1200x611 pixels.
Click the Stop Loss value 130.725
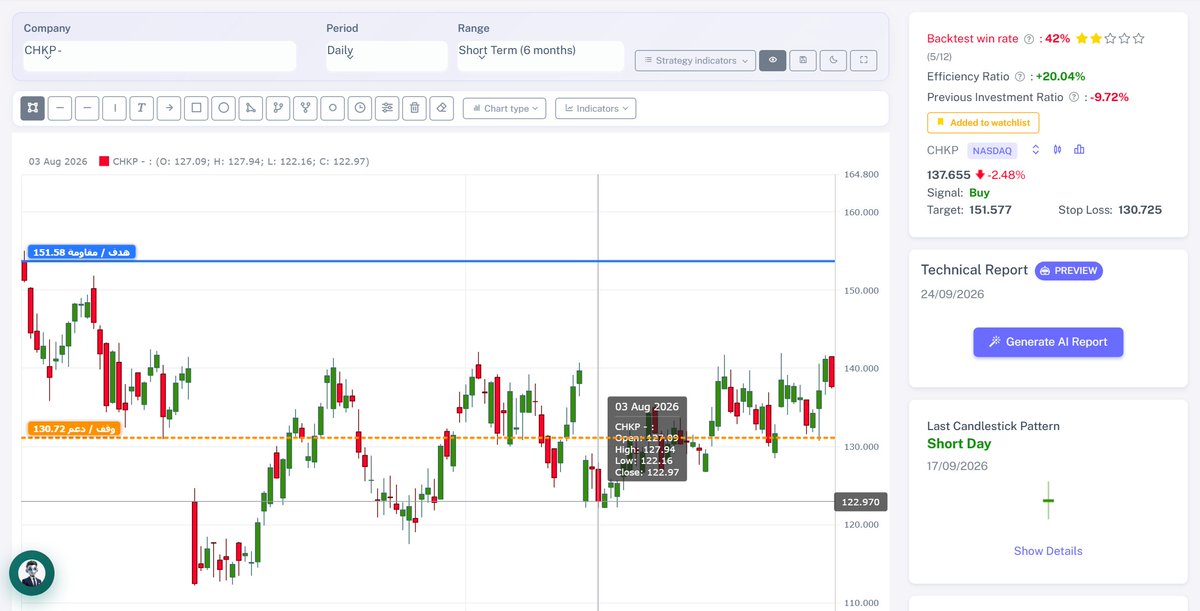(1140, 210)
